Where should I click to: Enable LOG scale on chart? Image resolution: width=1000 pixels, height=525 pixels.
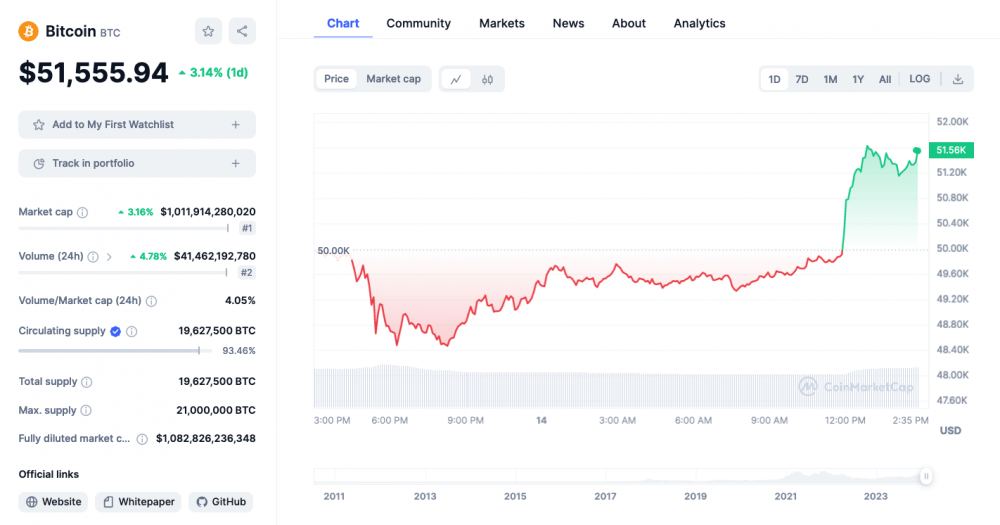pos(919,79)
